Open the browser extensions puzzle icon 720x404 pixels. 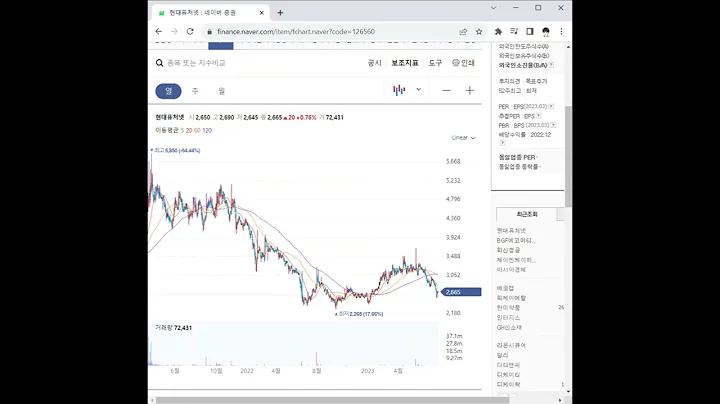coord(498,31)
